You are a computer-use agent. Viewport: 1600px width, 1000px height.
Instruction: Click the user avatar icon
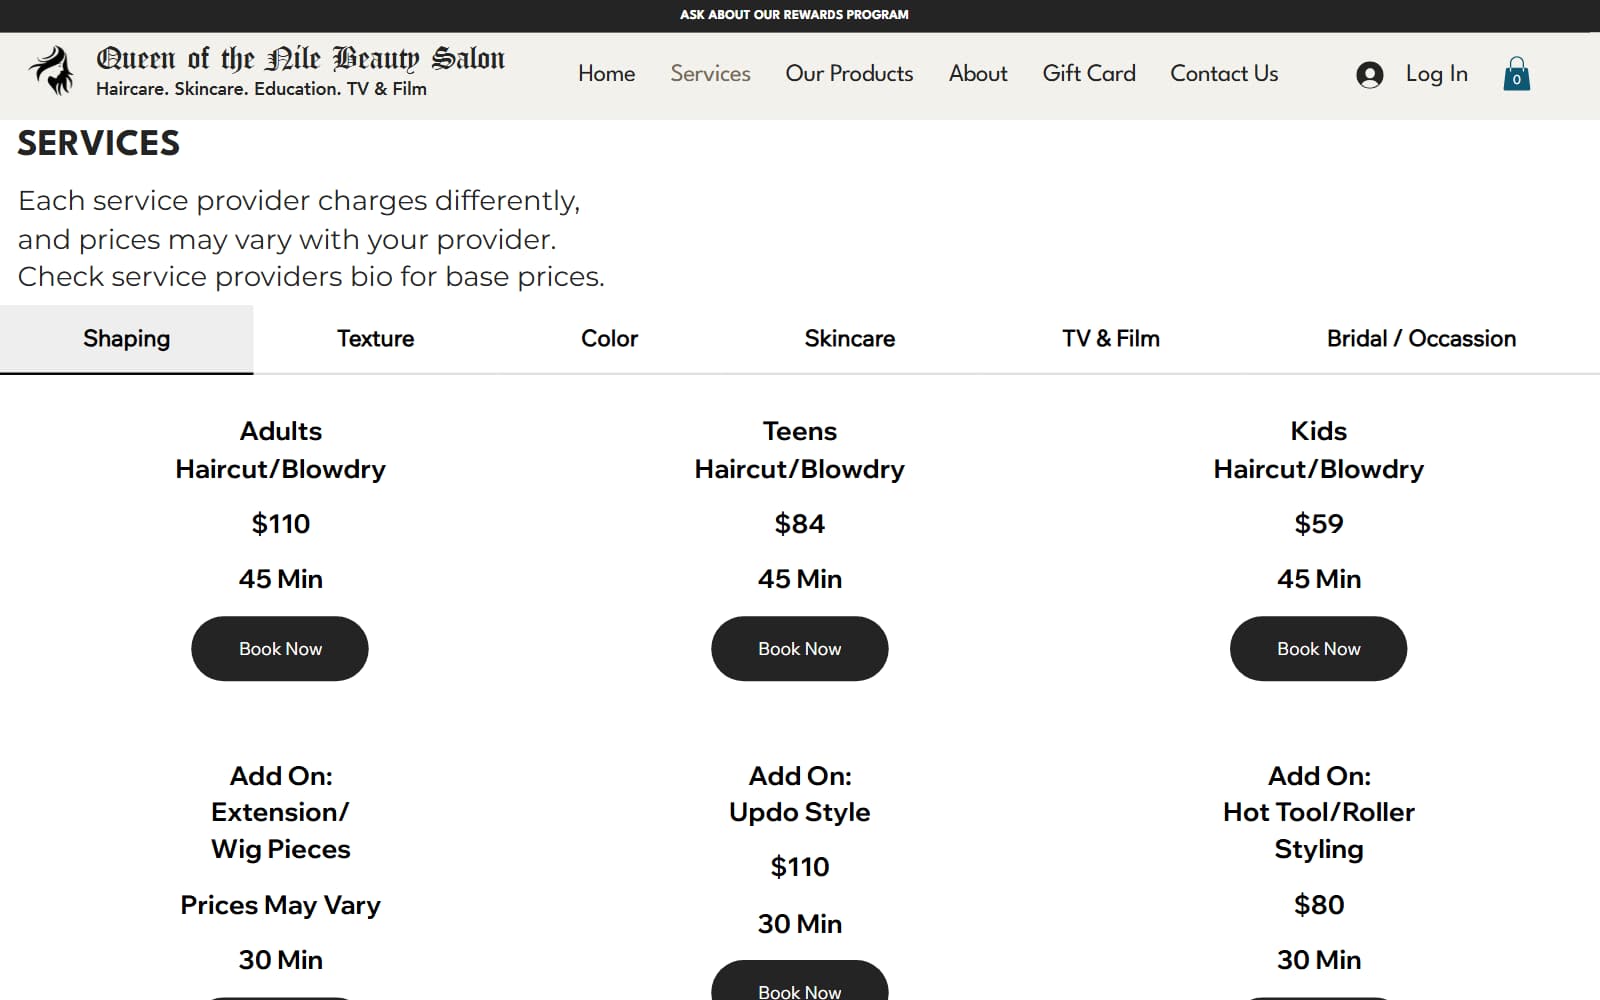[x=1369, y=75]
